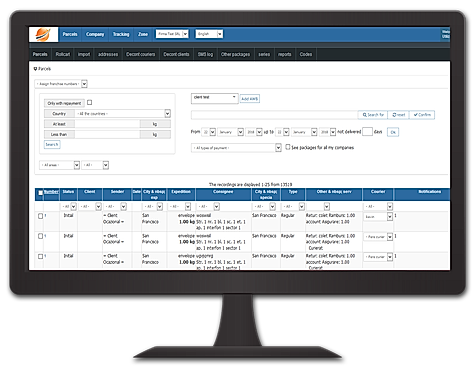Open the client test dropdown
475x368 pixels.
[x=215, y=98]
